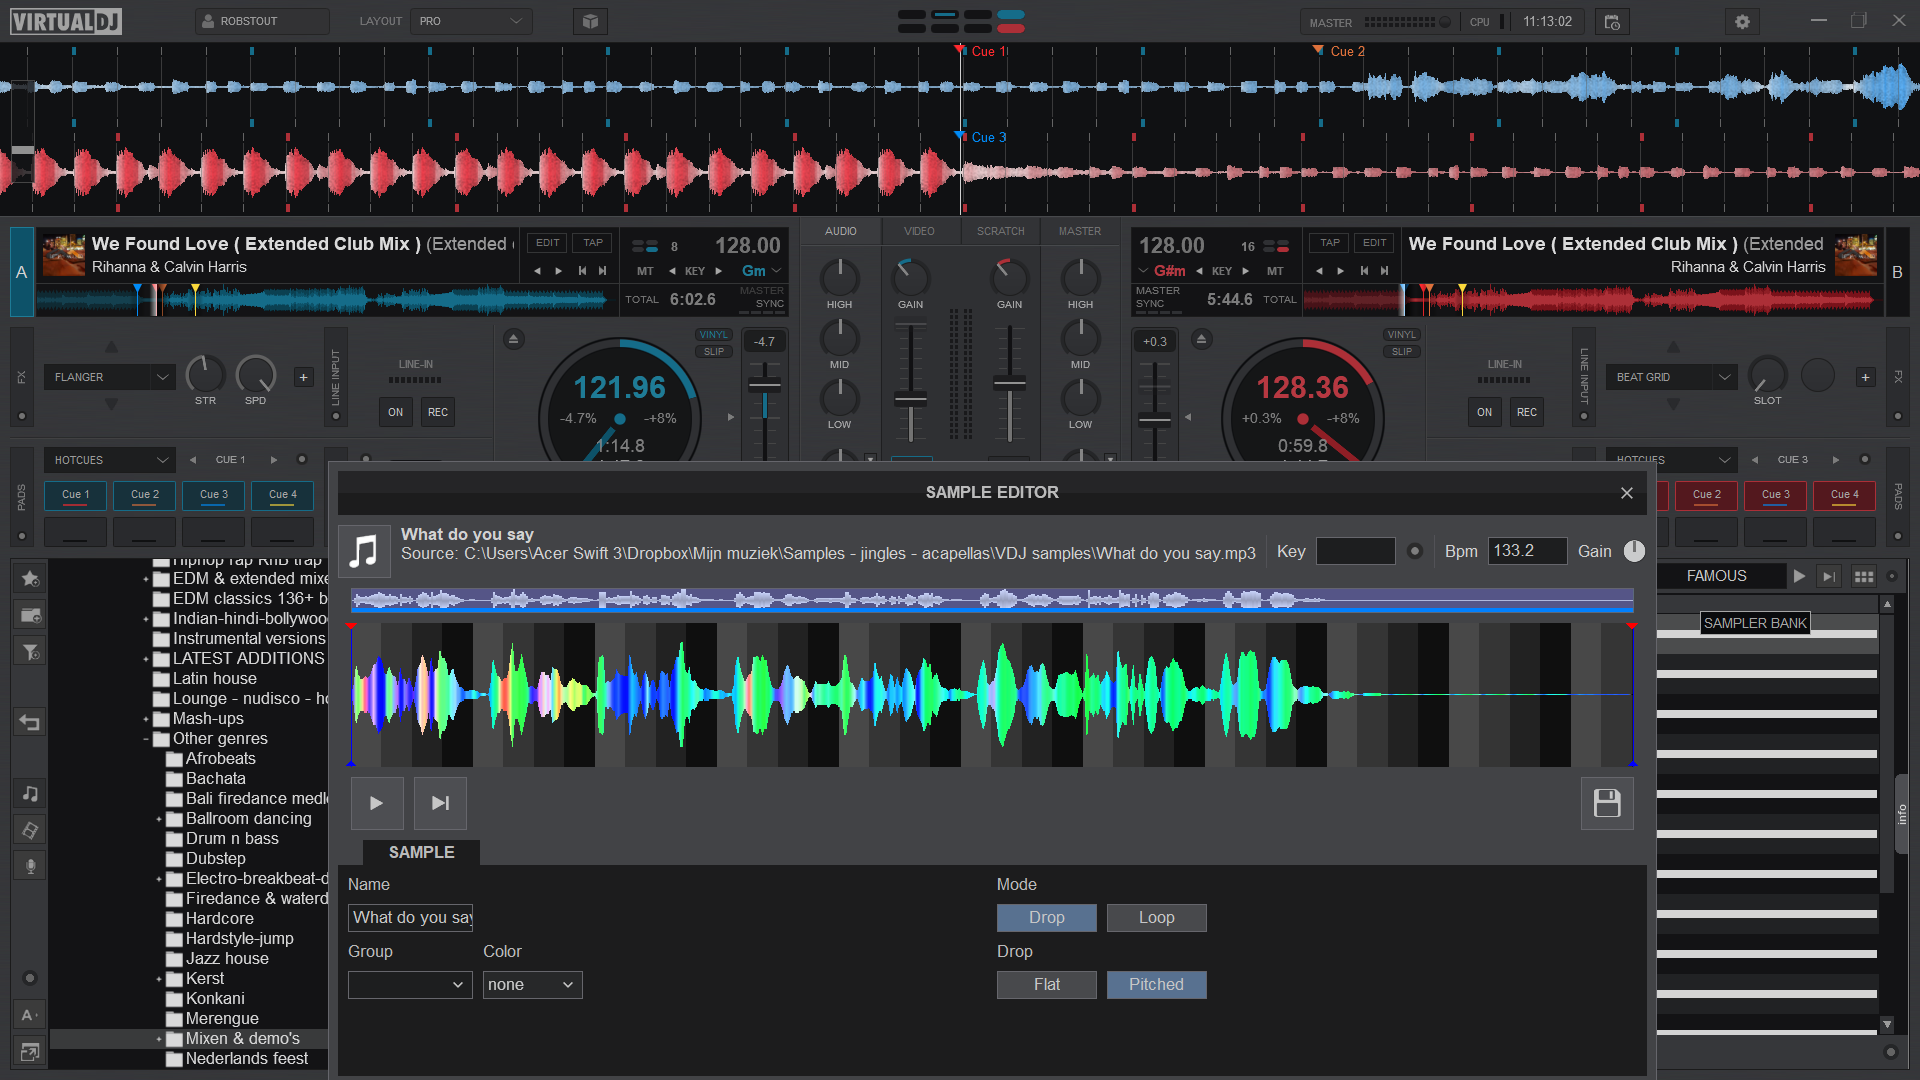Click the 3D cube icon beside the layout selector
This screenshot has width=1920, height=1080.
(590, 21)
